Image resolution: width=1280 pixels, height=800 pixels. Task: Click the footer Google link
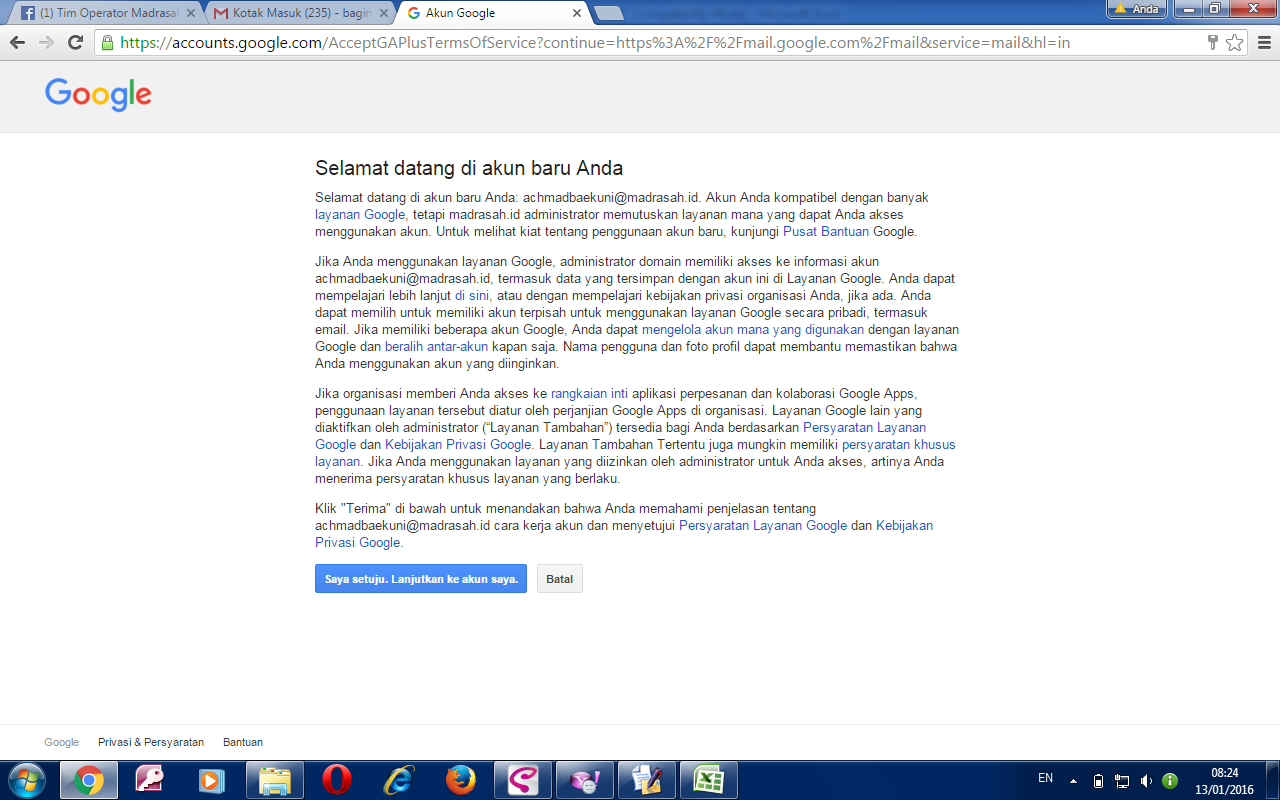[61, 742]
